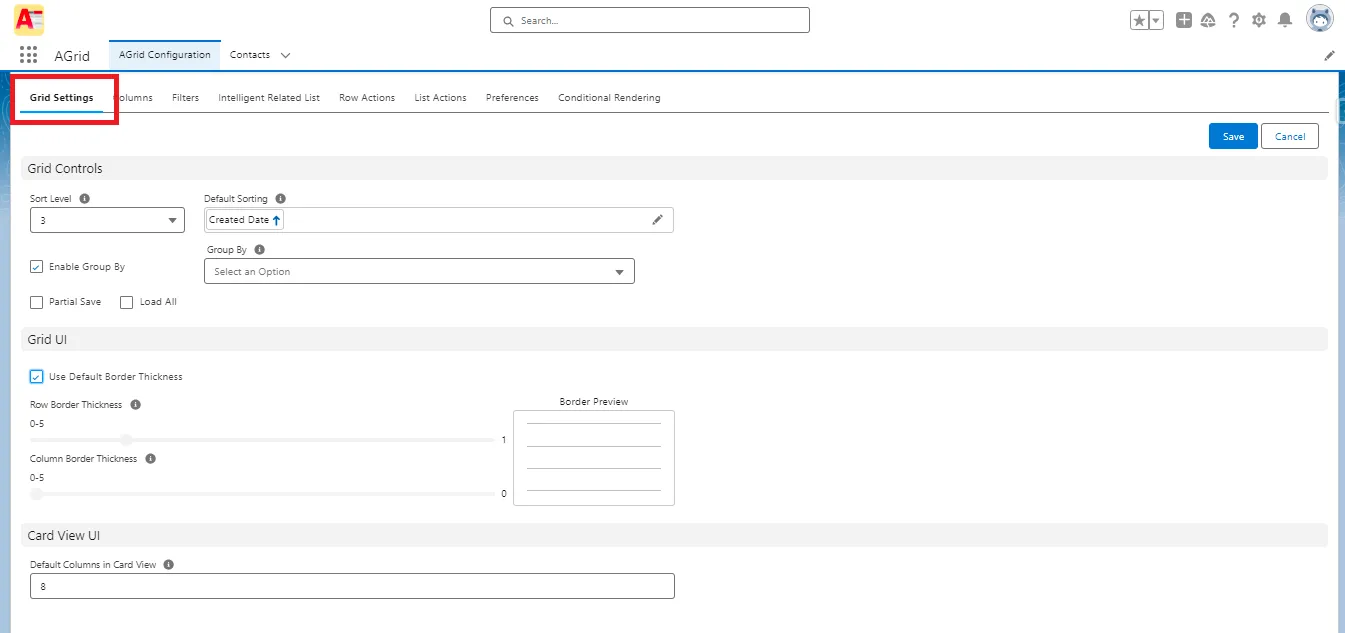Uncheck Use Default Border Thickness
This screenshot has width=1345, height=633.
click(x=36, y=376)
